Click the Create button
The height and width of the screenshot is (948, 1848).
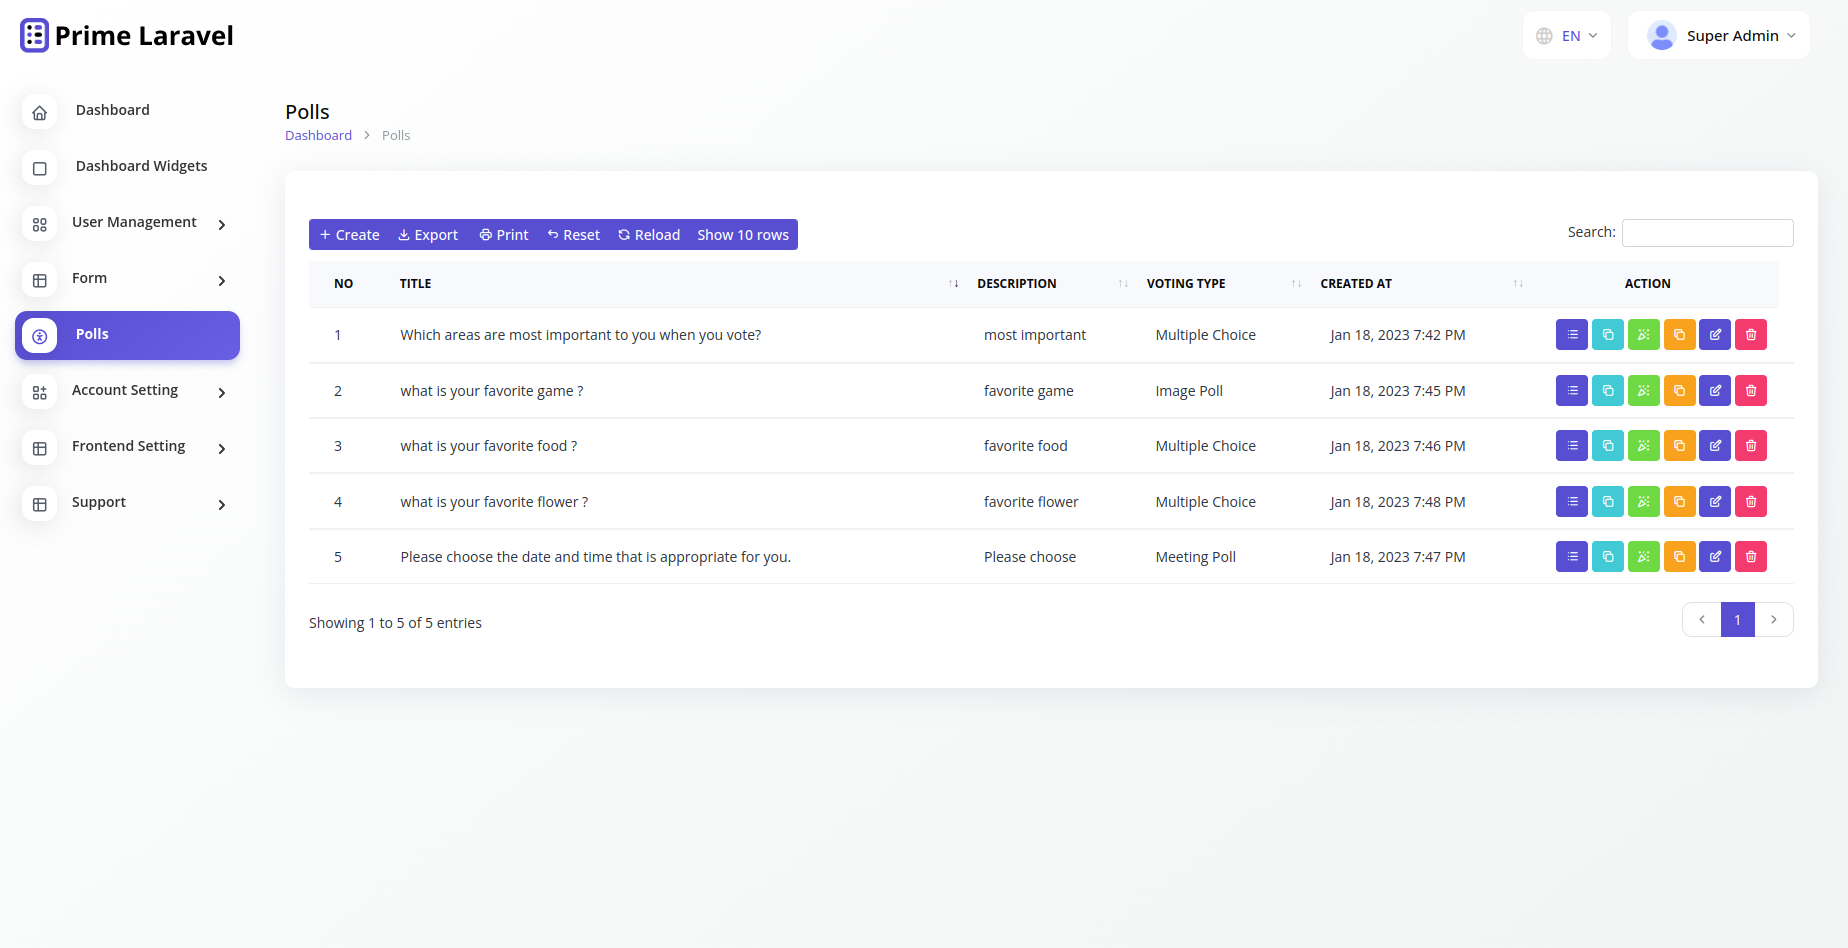349,235
